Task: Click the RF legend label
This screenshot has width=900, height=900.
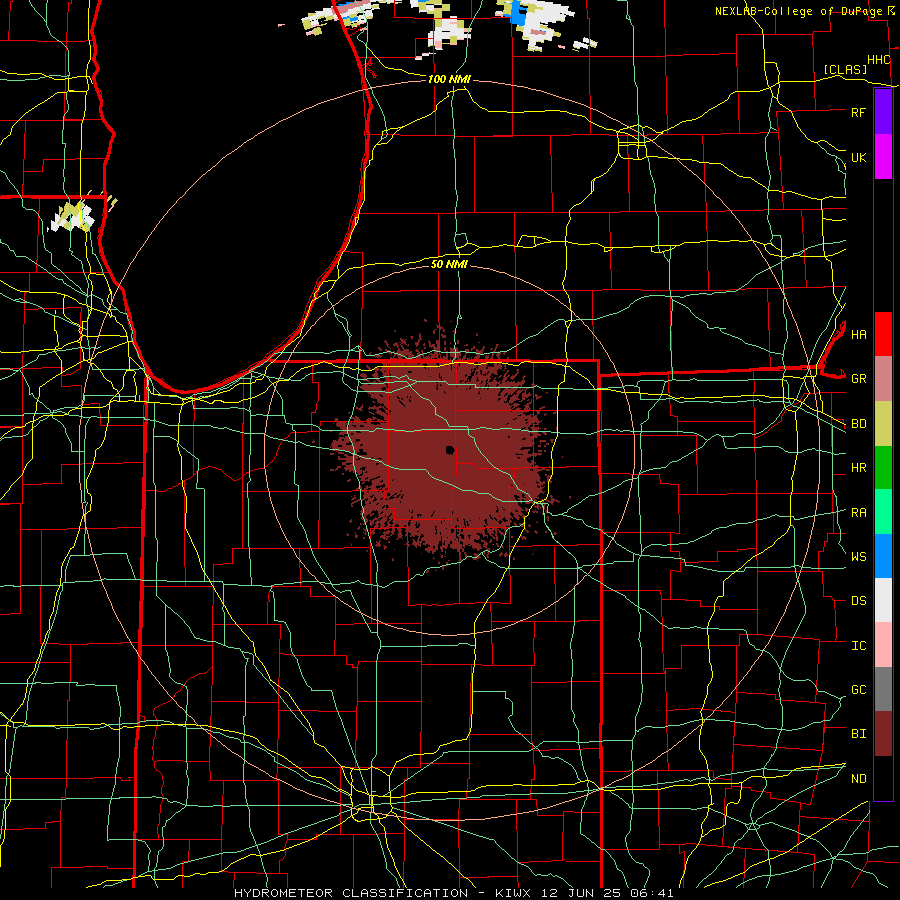Action: pyautogui.click(x=858, y=112)
